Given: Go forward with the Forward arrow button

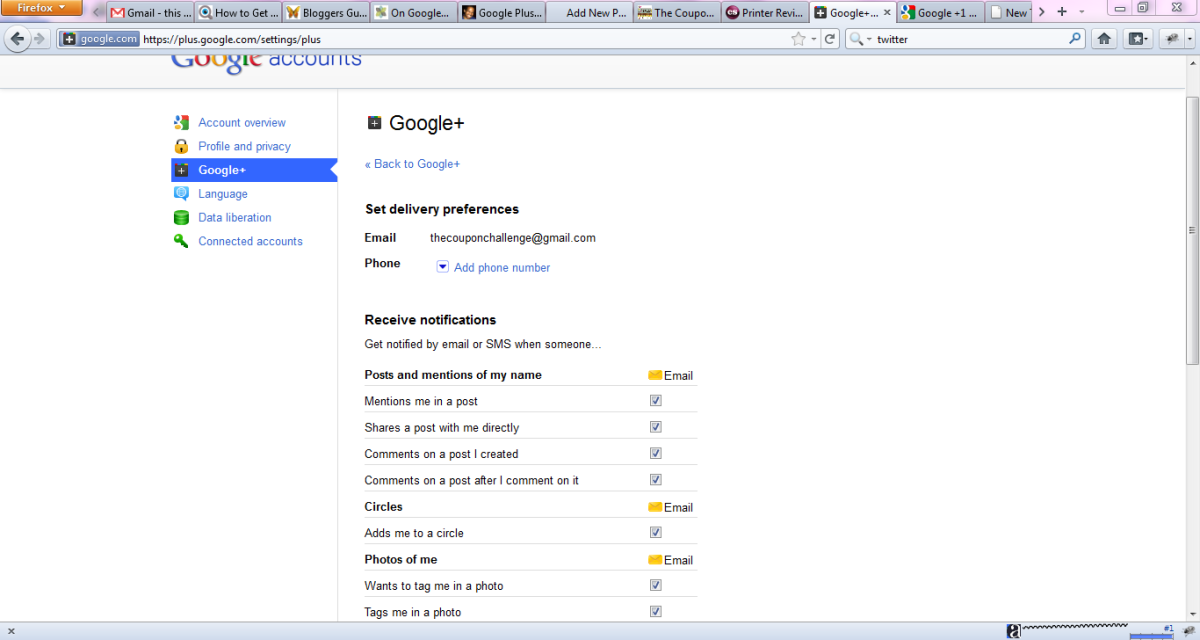Looking at the screenshot, I should pos(39,39).
